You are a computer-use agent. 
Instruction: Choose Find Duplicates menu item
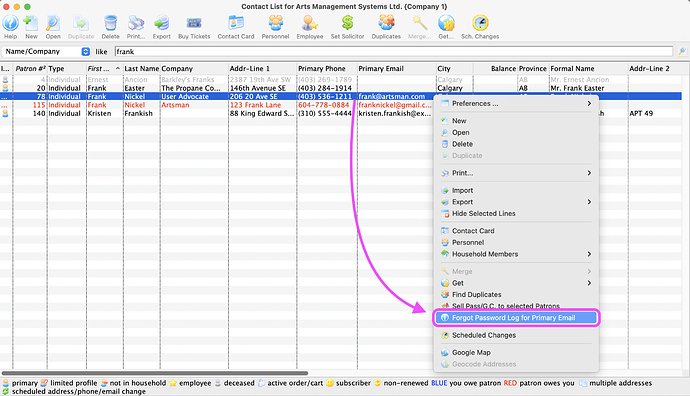coord(516,294)
